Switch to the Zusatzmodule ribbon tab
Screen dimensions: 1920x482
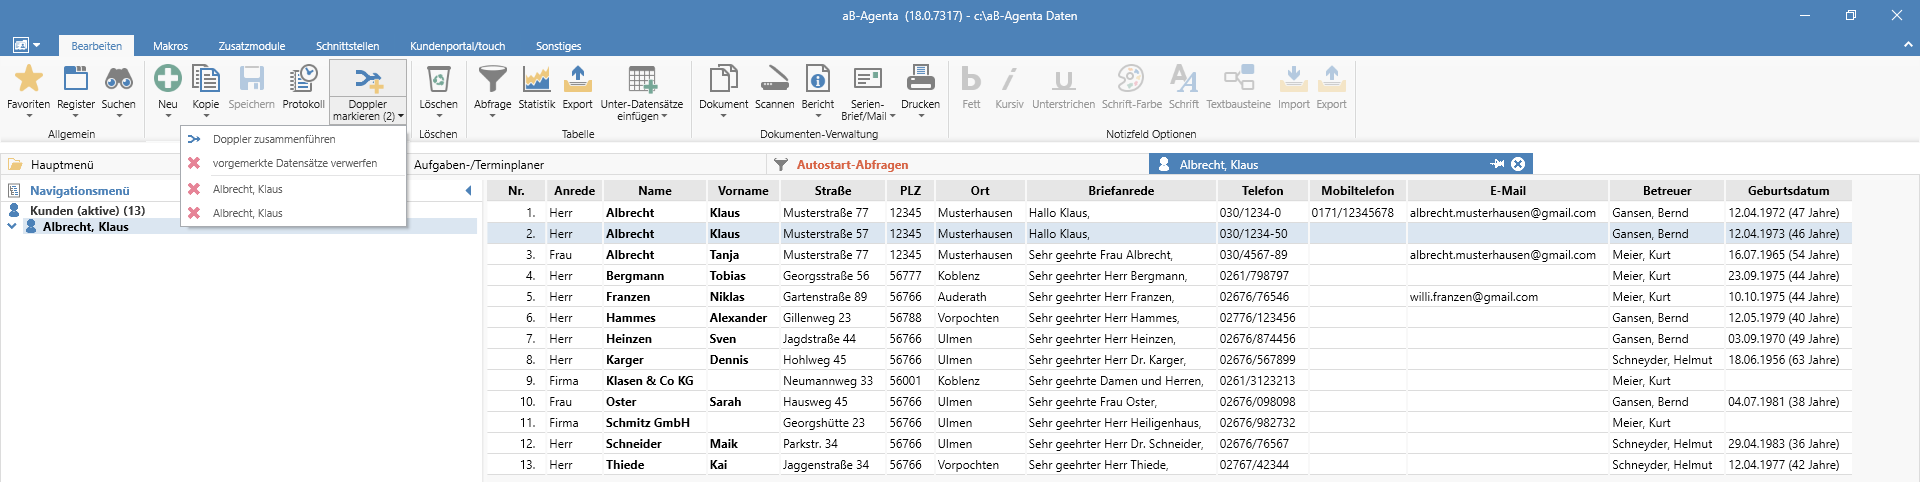(x=252, y=46)
